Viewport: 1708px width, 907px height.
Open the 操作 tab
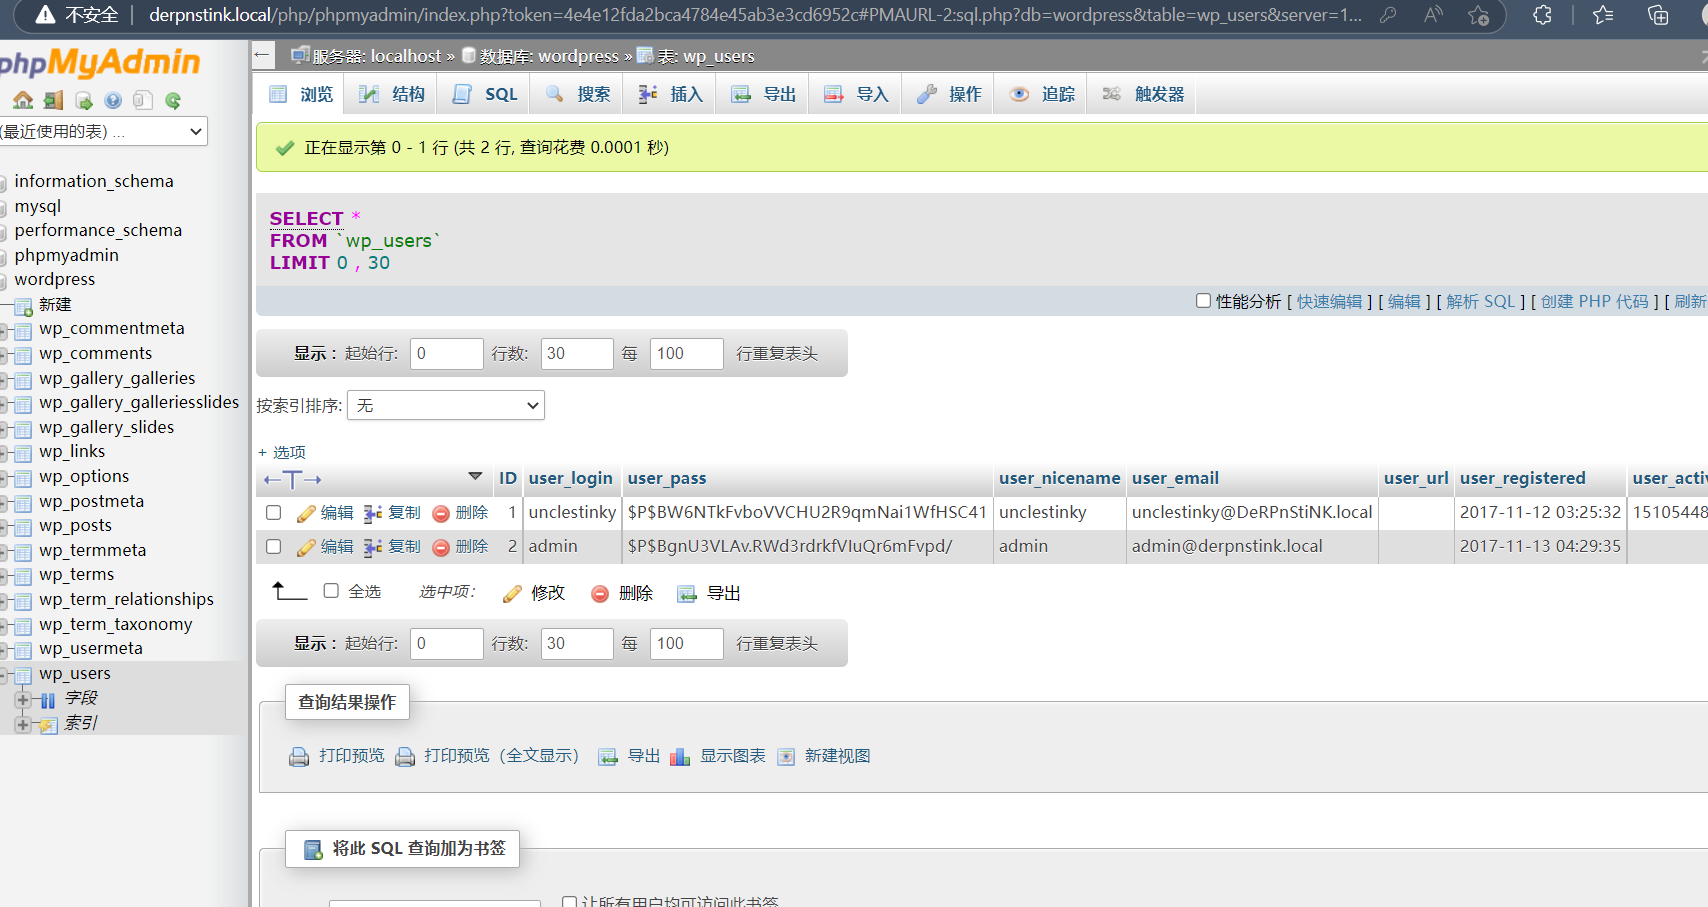(x=949, y=94)
